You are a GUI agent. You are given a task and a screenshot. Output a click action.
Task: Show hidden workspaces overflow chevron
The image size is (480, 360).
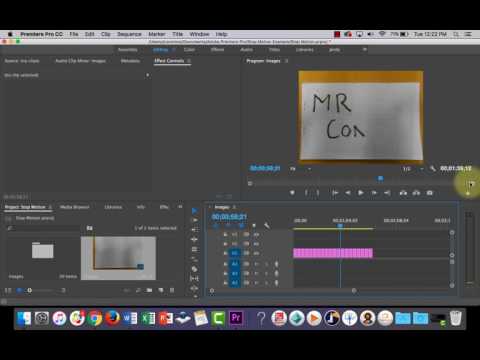click(365, 49)
